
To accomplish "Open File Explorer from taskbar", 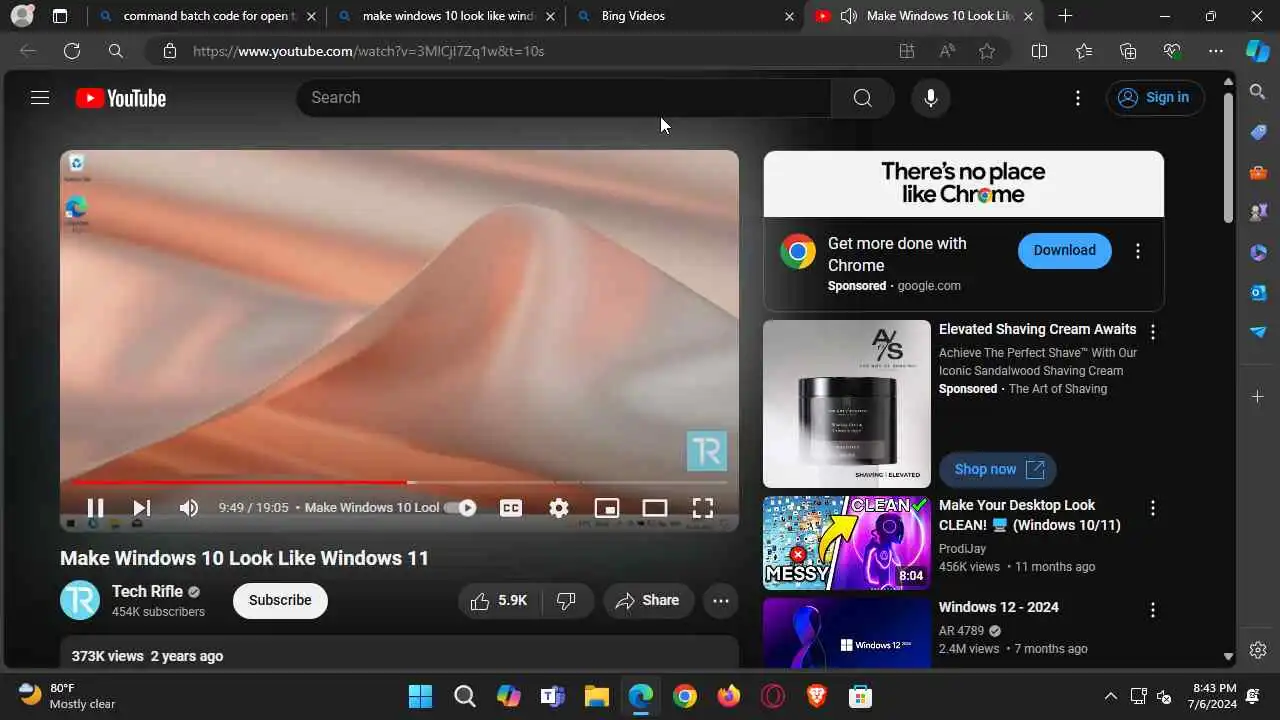I will click(x=597, y=696).
